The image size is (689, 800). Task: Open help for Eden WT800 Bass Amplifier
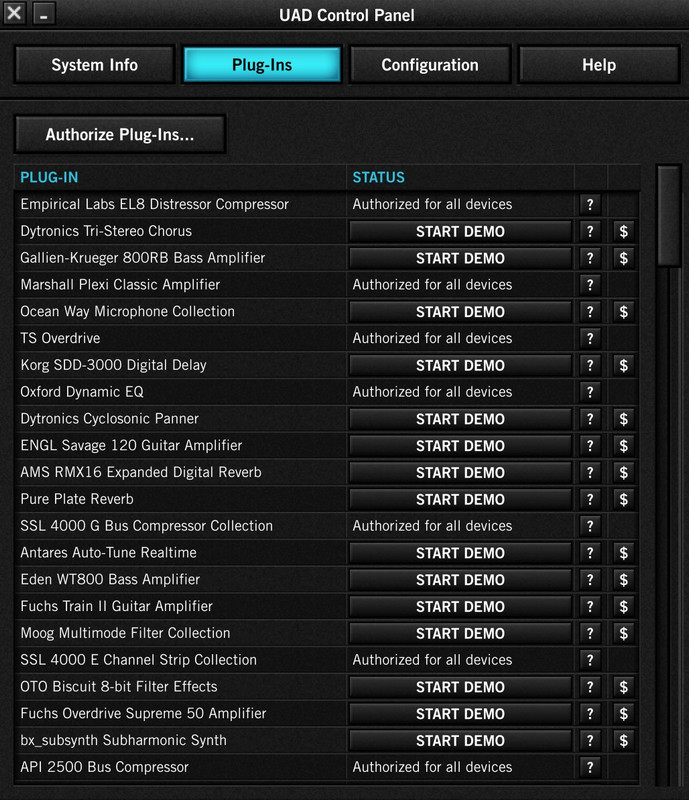pos(590,580)
